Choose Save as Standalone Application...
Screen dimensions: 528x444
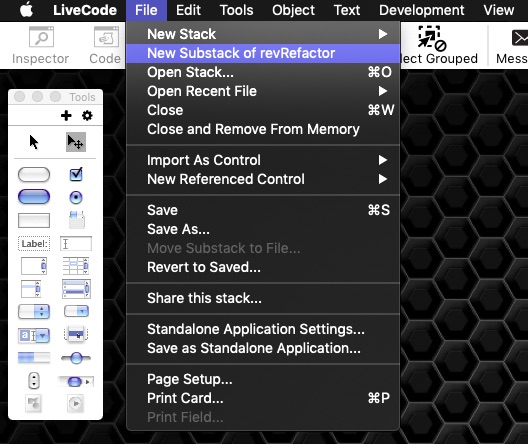point(263,348)
